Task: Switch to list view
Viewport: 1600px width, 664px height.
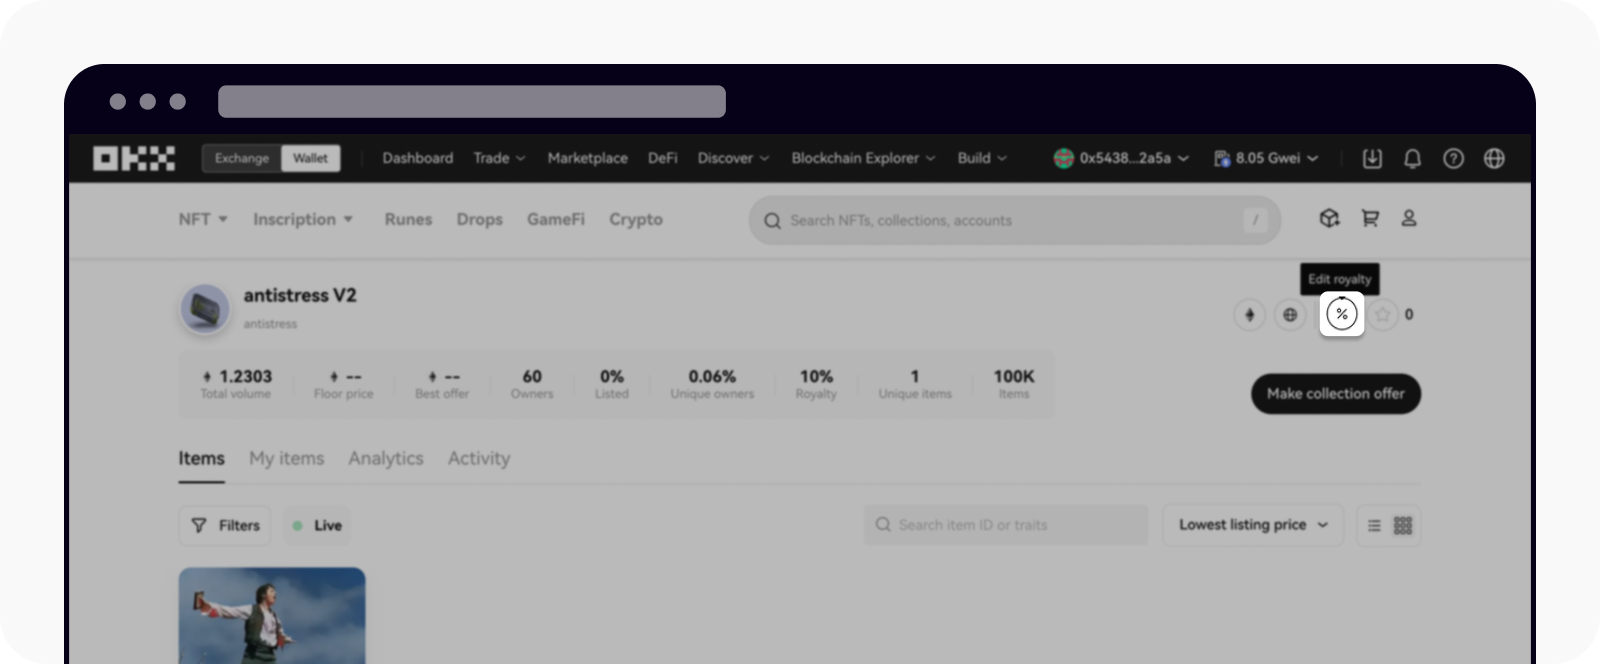Action: tap(1374, 526)
